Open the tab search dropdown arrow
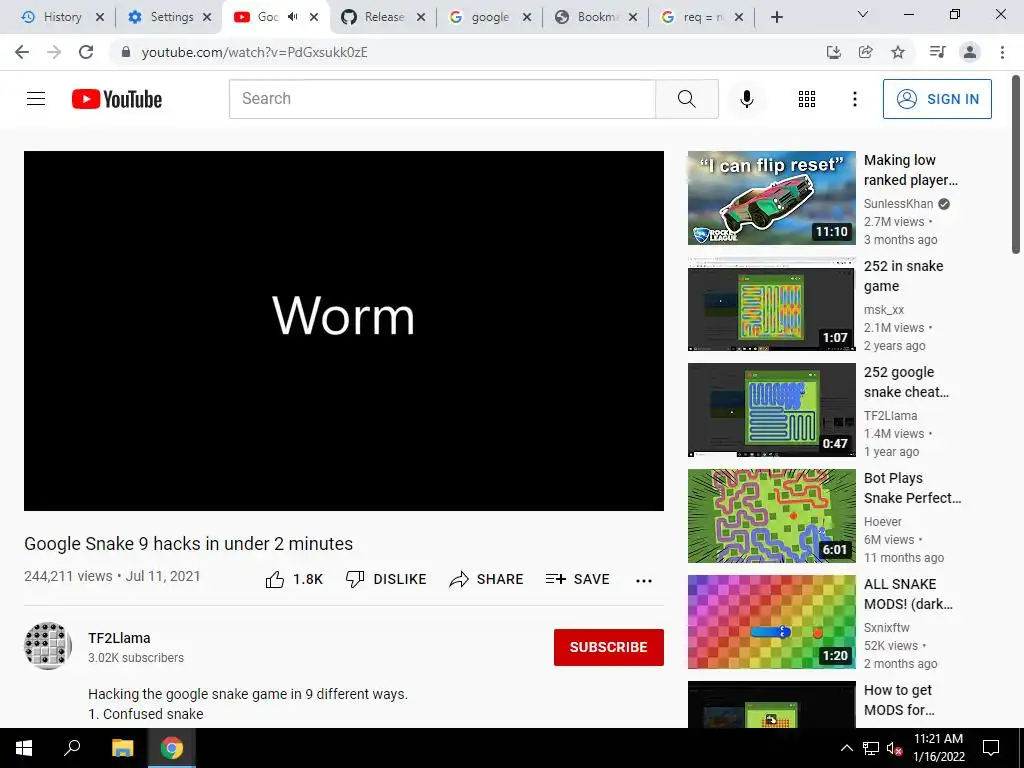1024x768 pixels. (862, 14)
